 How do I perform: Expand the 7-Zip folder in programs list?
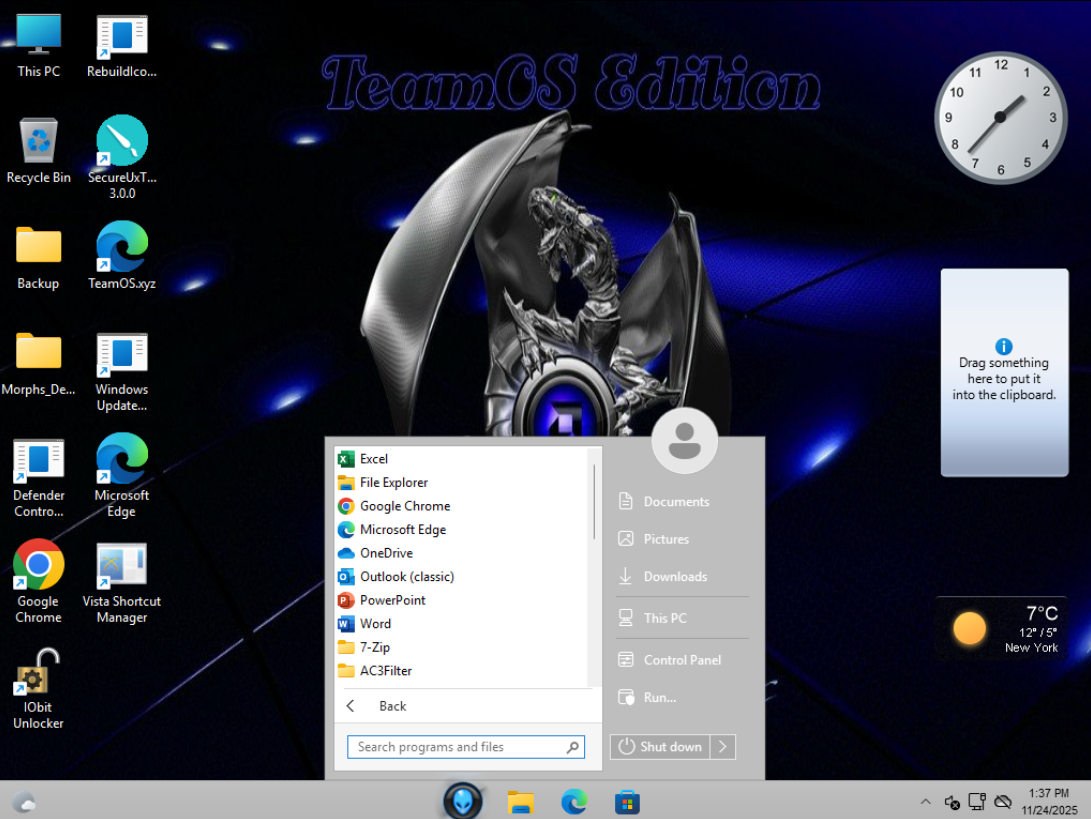375,647
